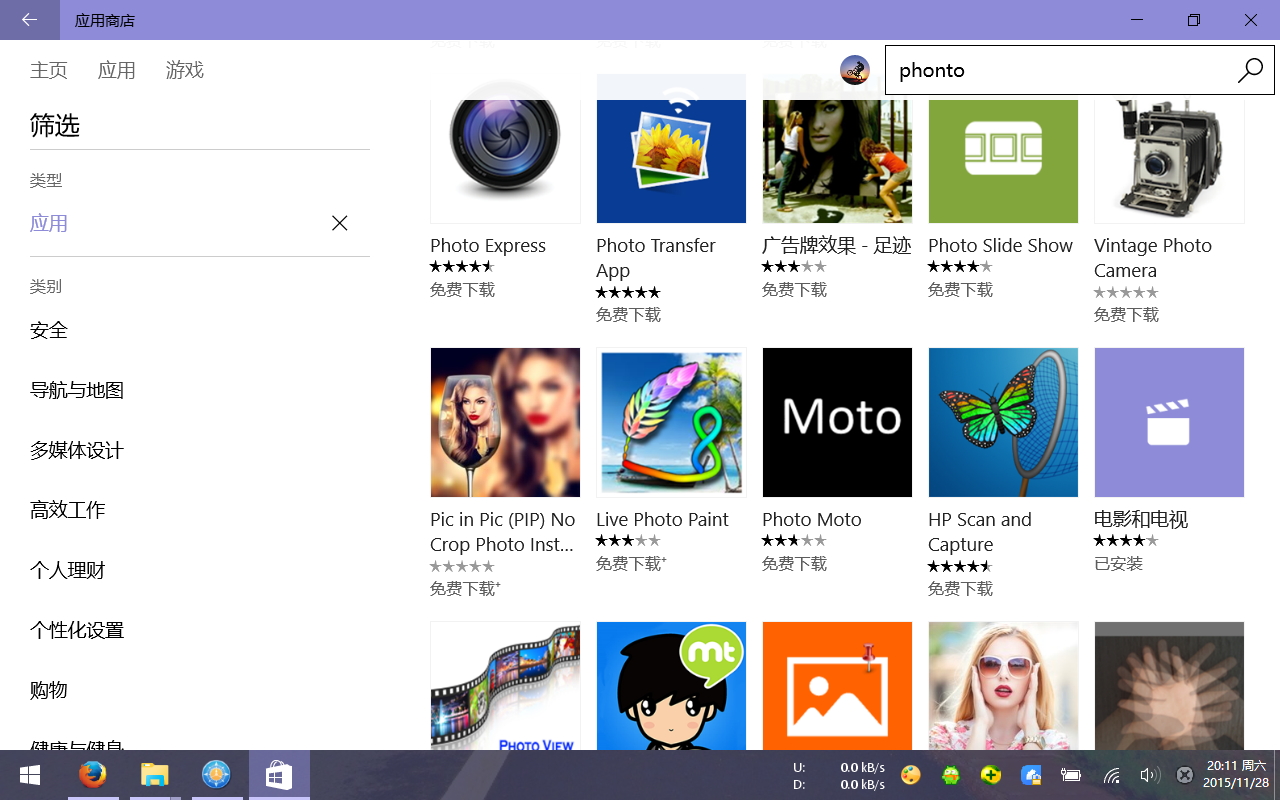
Task: Click 免费下载 under Photo Moto
Action: (794, 564)
